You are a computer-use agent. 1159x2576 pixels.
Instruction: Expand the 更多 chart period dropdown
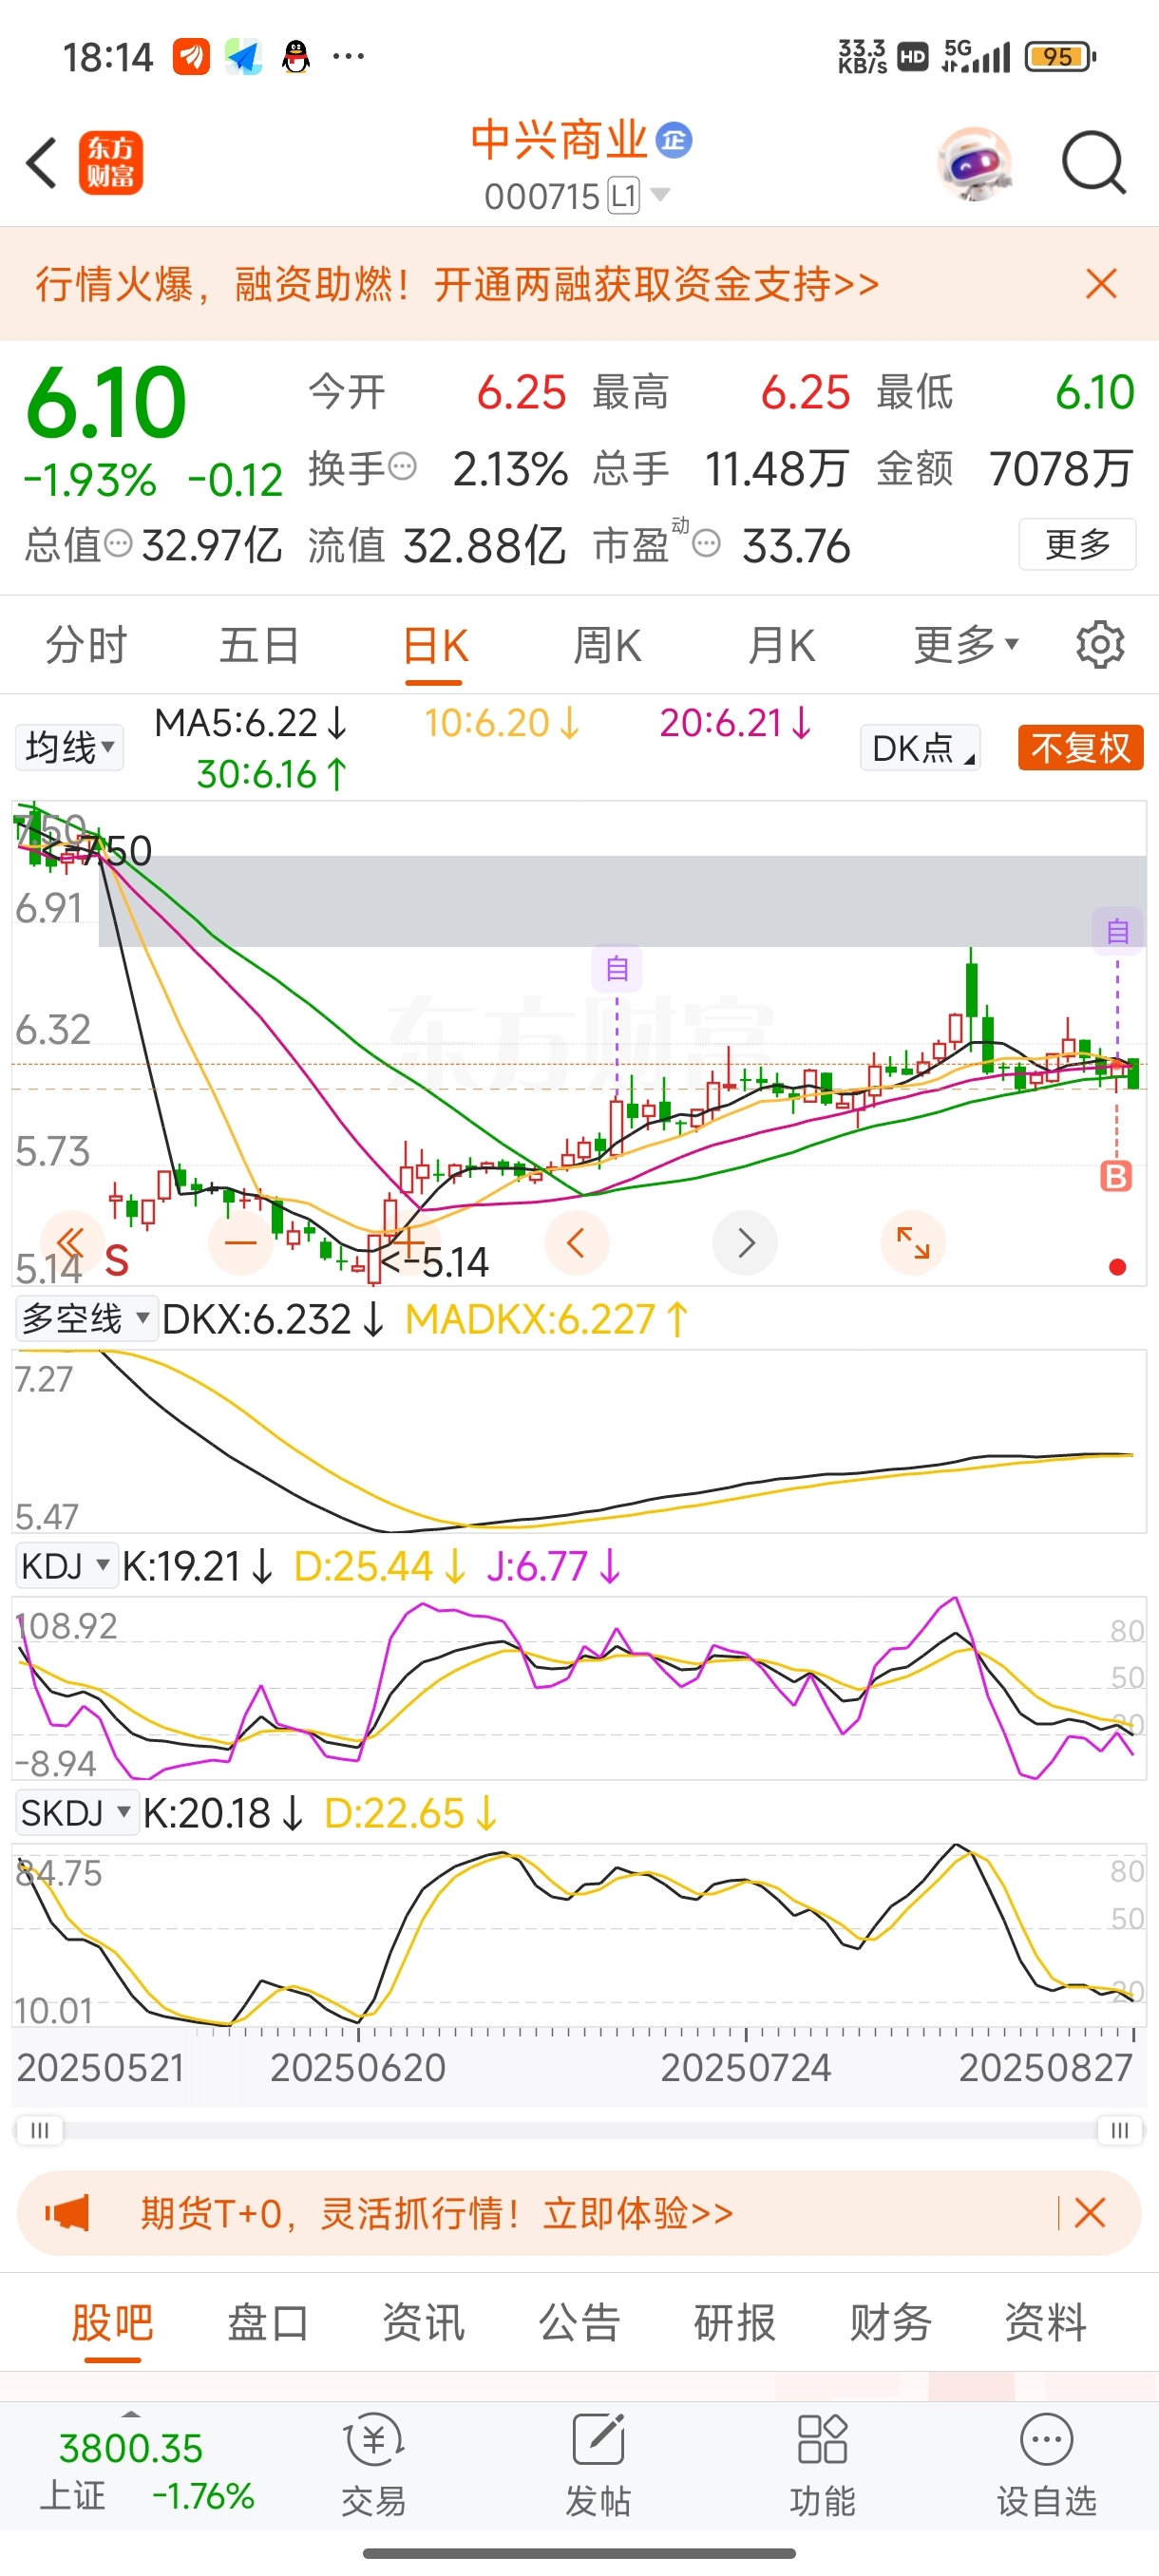click(x=966, y=644)
